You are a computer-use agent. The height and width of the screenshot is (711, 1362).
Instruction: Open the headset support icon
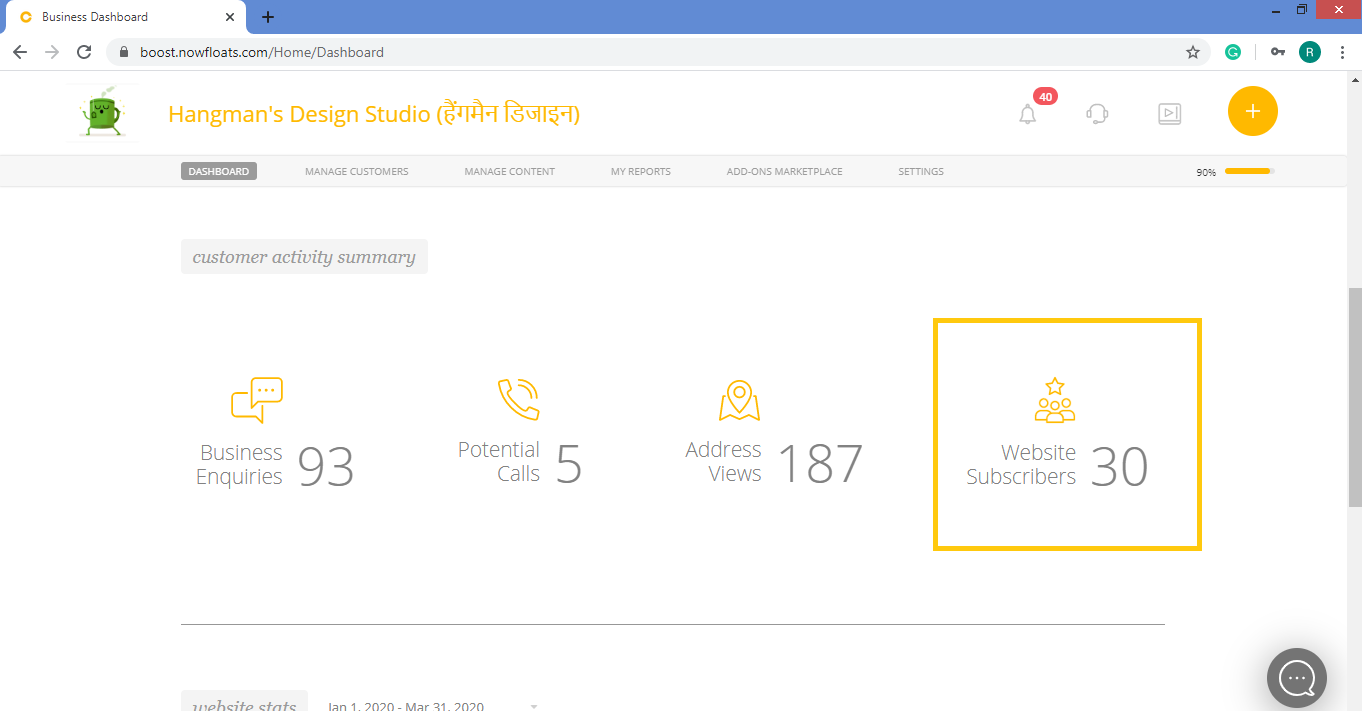(1097, 114)
